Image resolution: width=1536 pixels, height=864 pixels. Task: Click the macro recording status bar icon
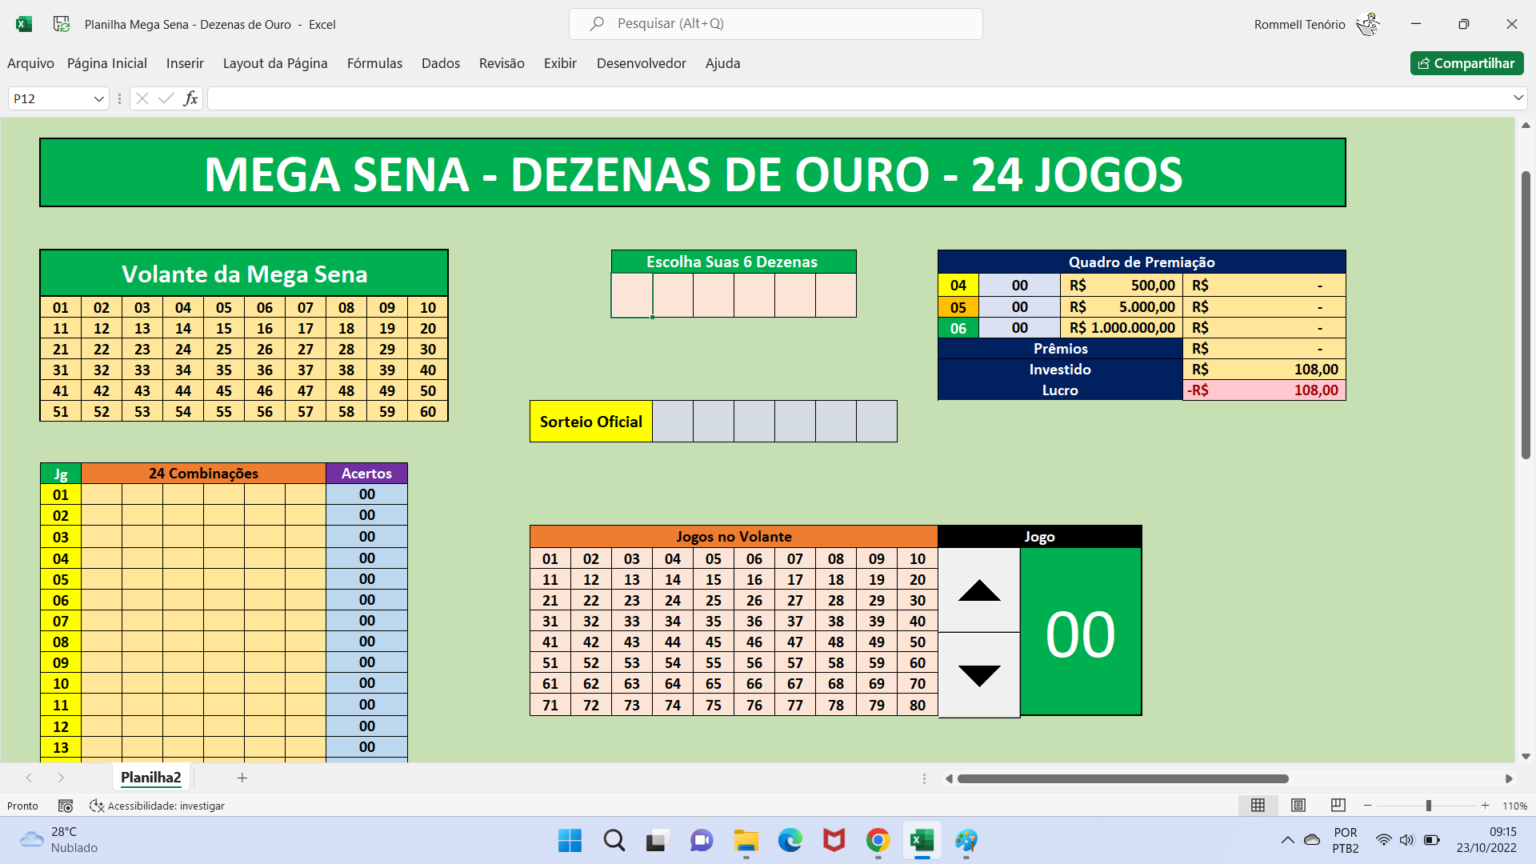click(x=65, y=805)
